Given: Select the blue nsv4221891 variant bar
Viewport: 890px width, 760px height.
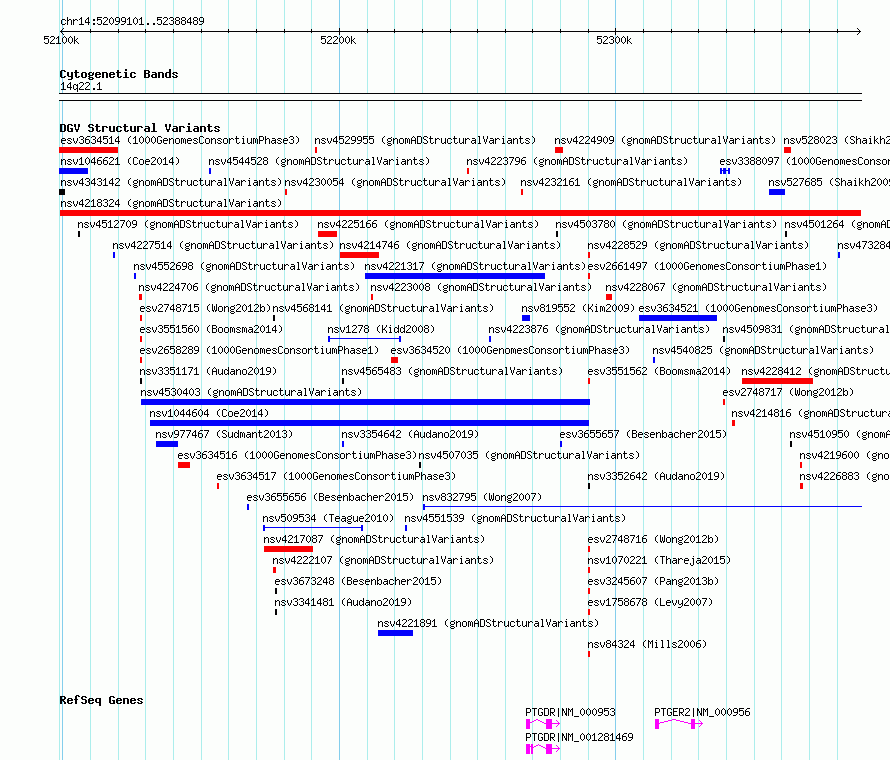Looking at the screenshot, I should 396,633.
